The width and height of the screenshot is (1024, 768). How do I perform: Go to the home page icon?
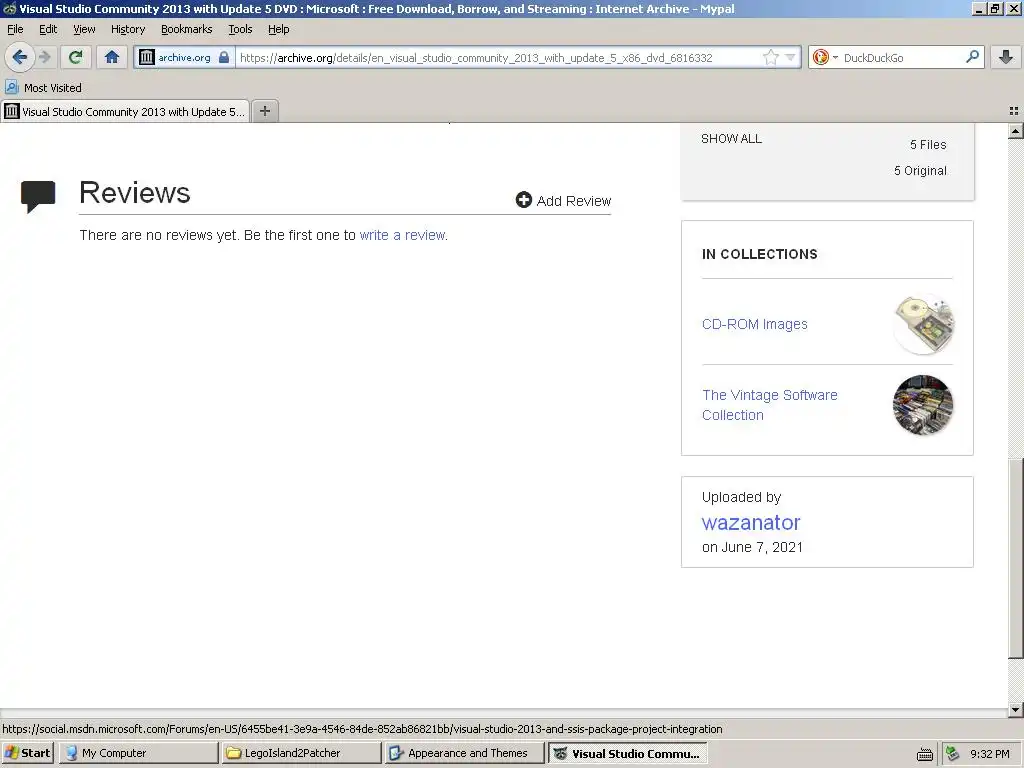pos(112,57)
